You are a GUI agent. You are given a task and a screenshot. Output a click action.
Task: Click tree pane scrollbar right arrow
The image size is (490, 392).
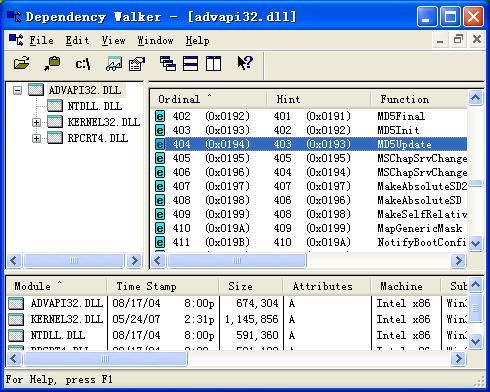pyautogui.click(x=134, y=260)
